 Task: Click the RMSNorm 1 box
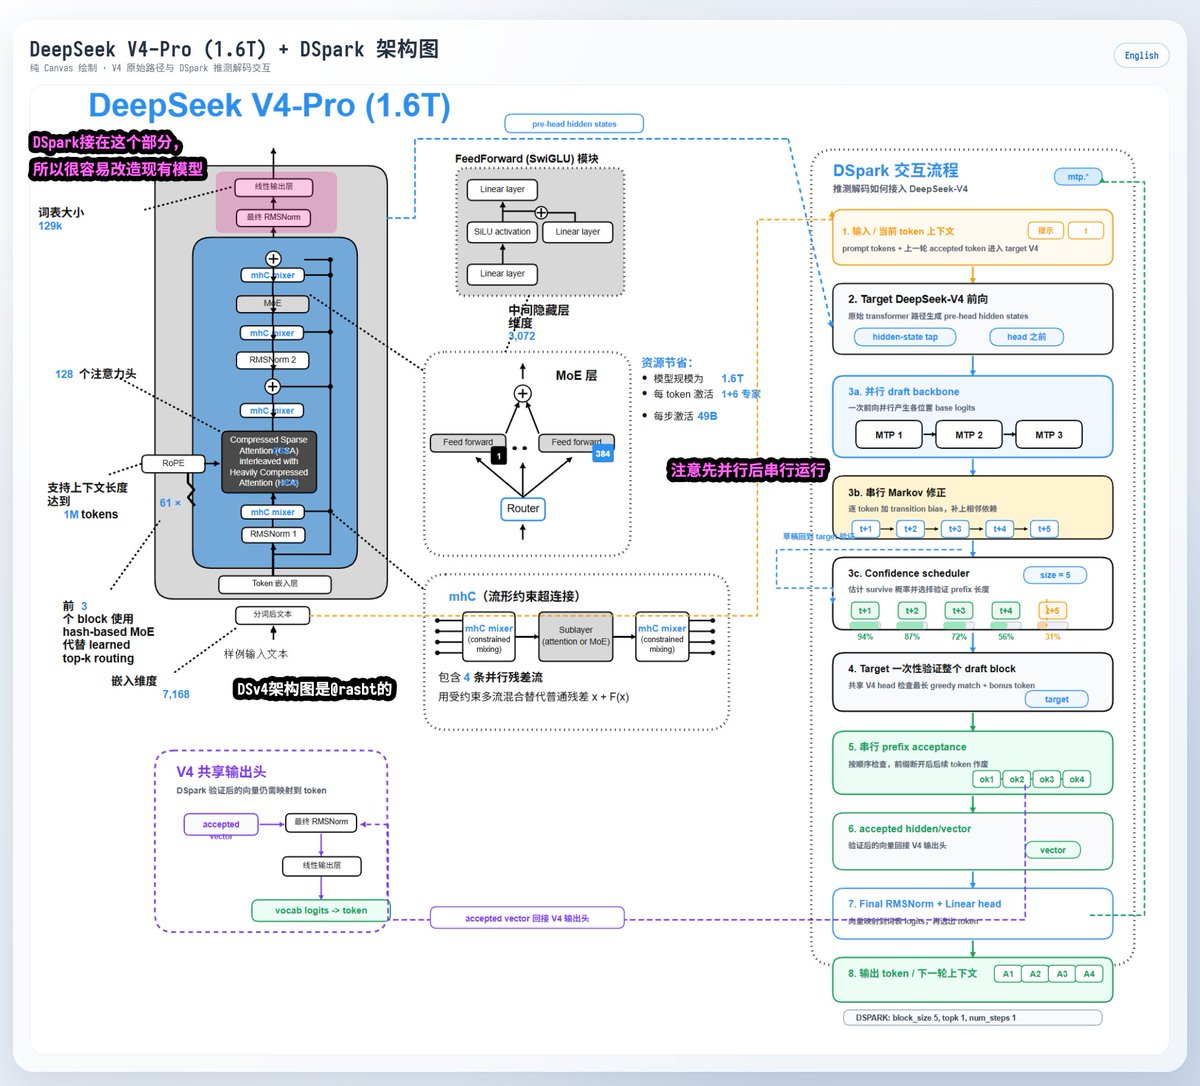pyautogui.click(x=273, y=534)
